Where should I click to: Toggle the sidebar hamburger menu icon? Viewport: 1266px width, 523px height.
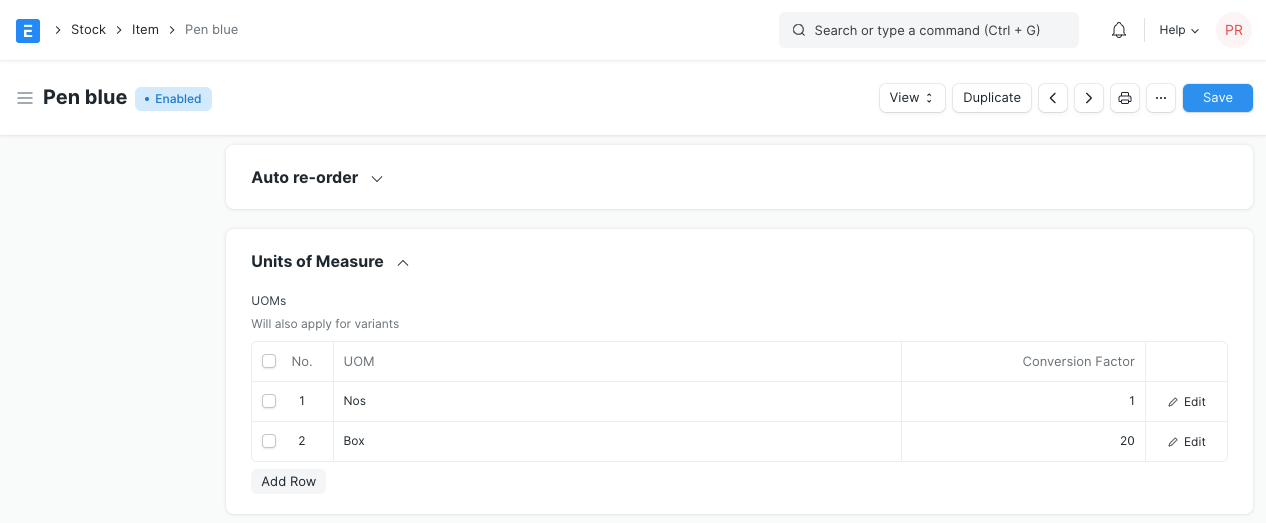(25, 98)
